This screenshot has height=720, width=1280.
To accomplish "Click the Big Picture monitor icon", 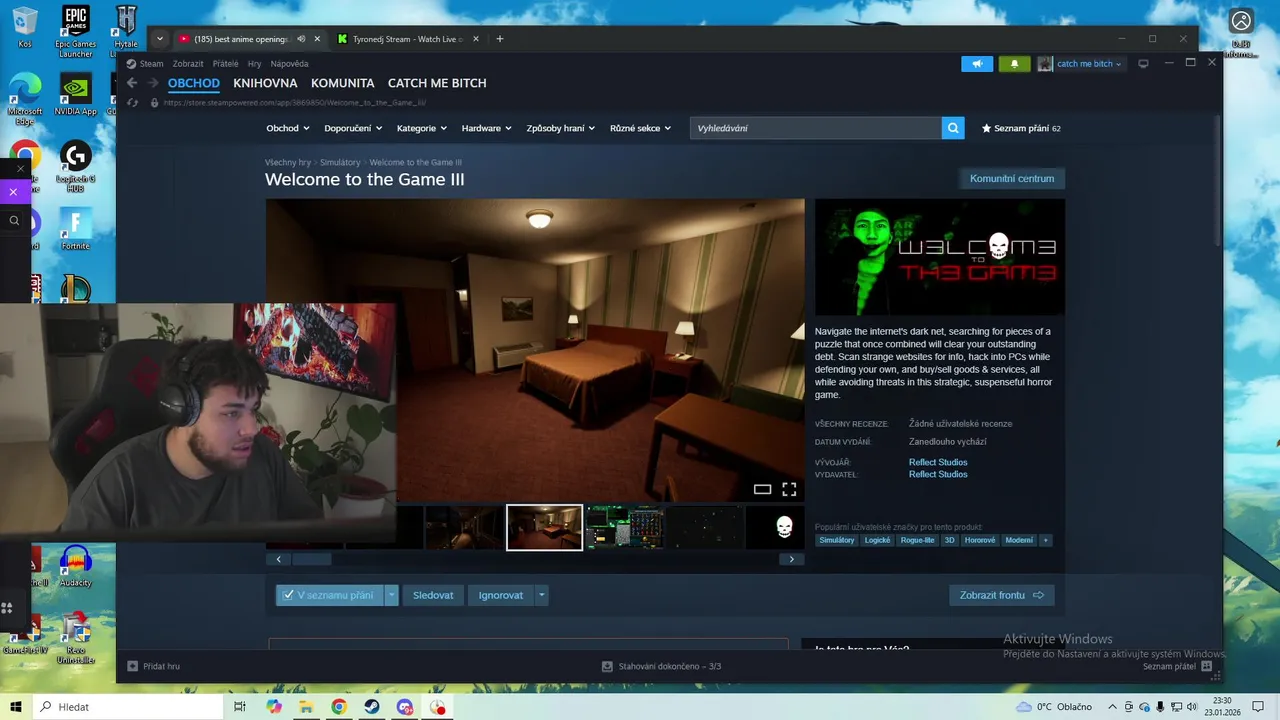I will click(x=1144, y=64).
